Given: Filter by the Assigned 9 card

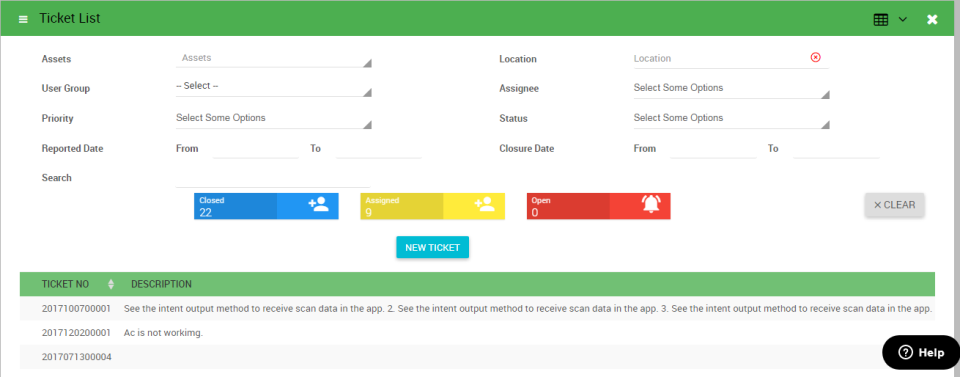Looking at the screenshot, I should (x=432, y=206).
